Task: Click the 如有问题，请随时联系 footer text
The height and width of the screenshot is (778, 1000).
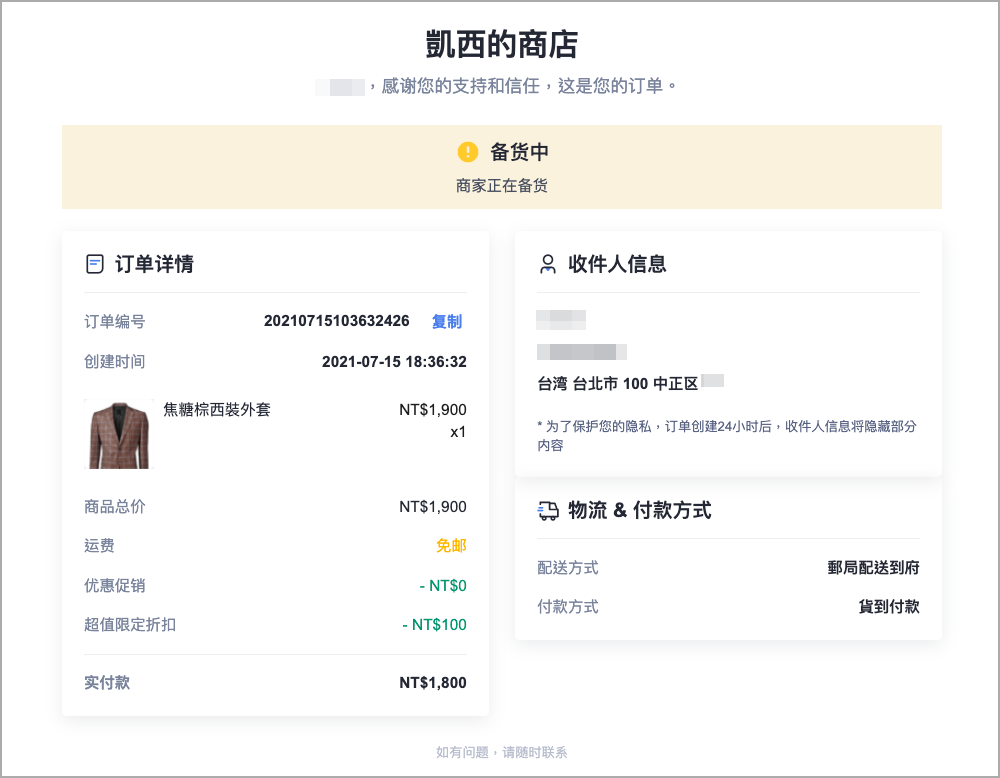Action: tap(501, 752)
